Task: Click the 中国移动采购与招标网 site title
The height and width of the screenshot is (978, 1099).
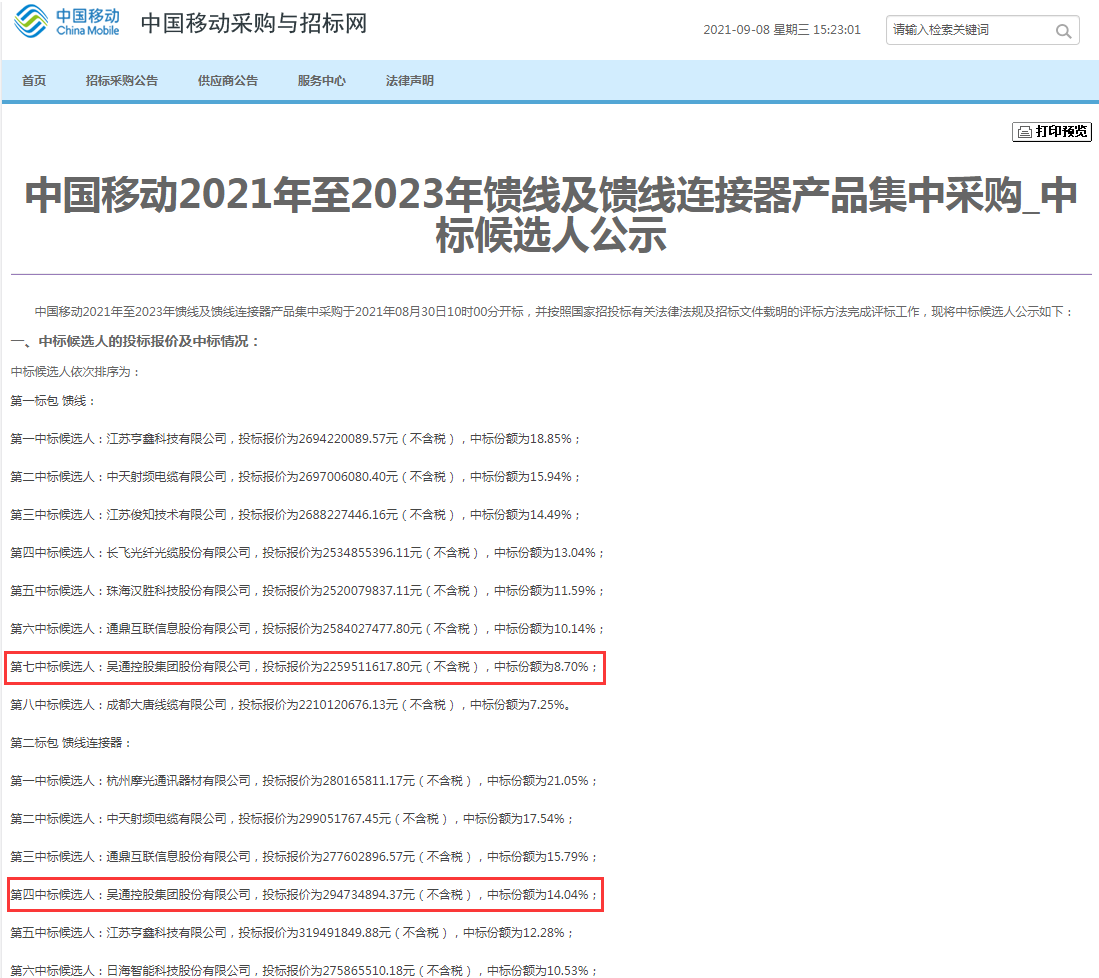Action: (253, 24)
